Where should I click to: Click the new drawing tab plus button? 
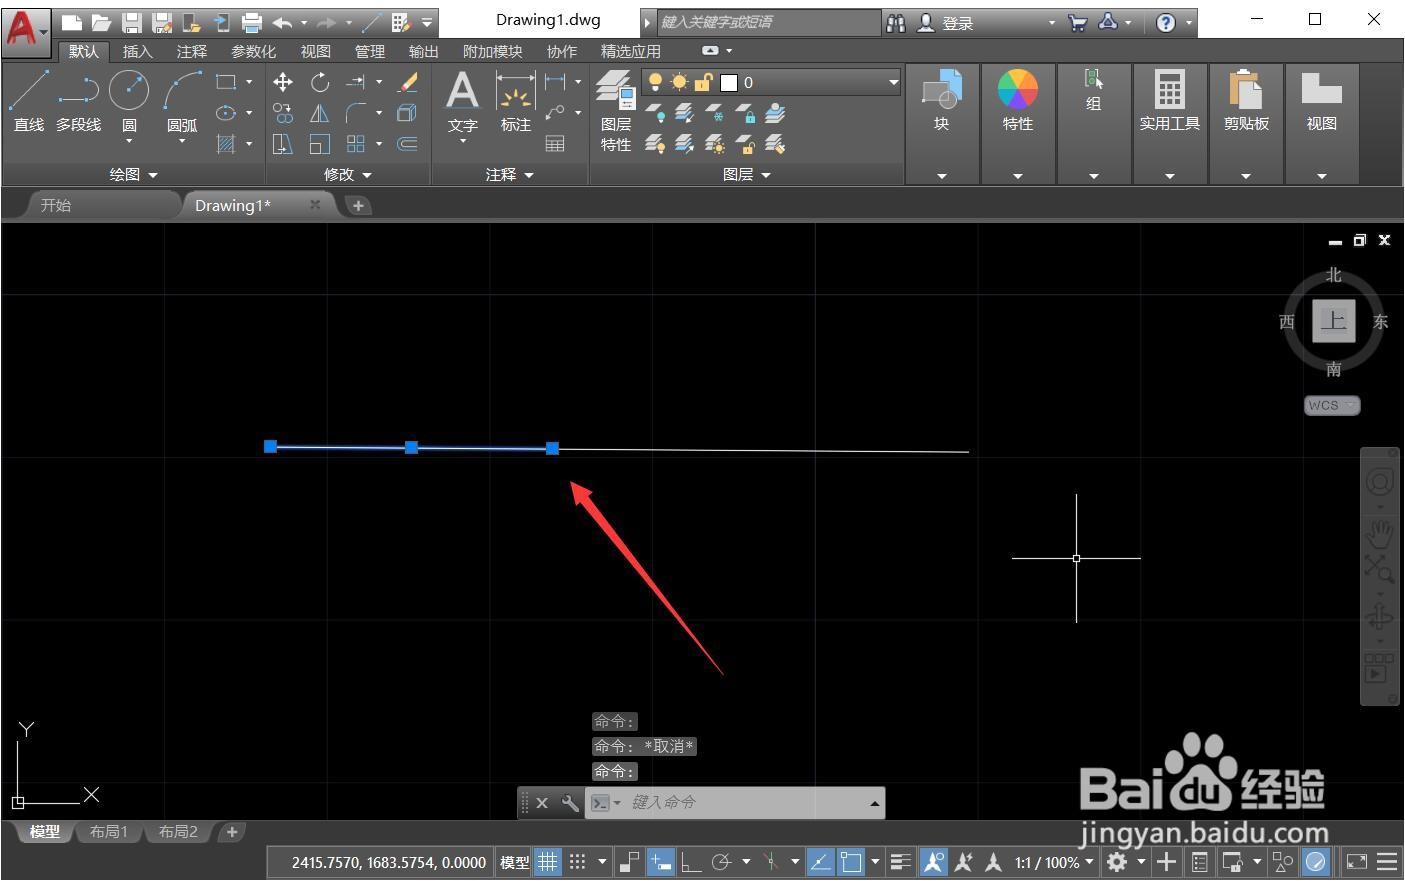click(358, 205)
